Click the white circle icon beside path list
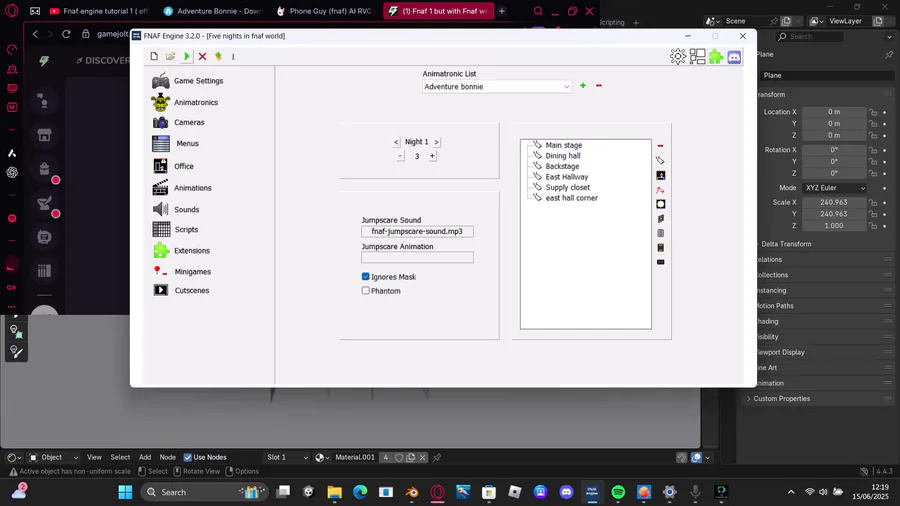The image size is (900, 506). 661,204
